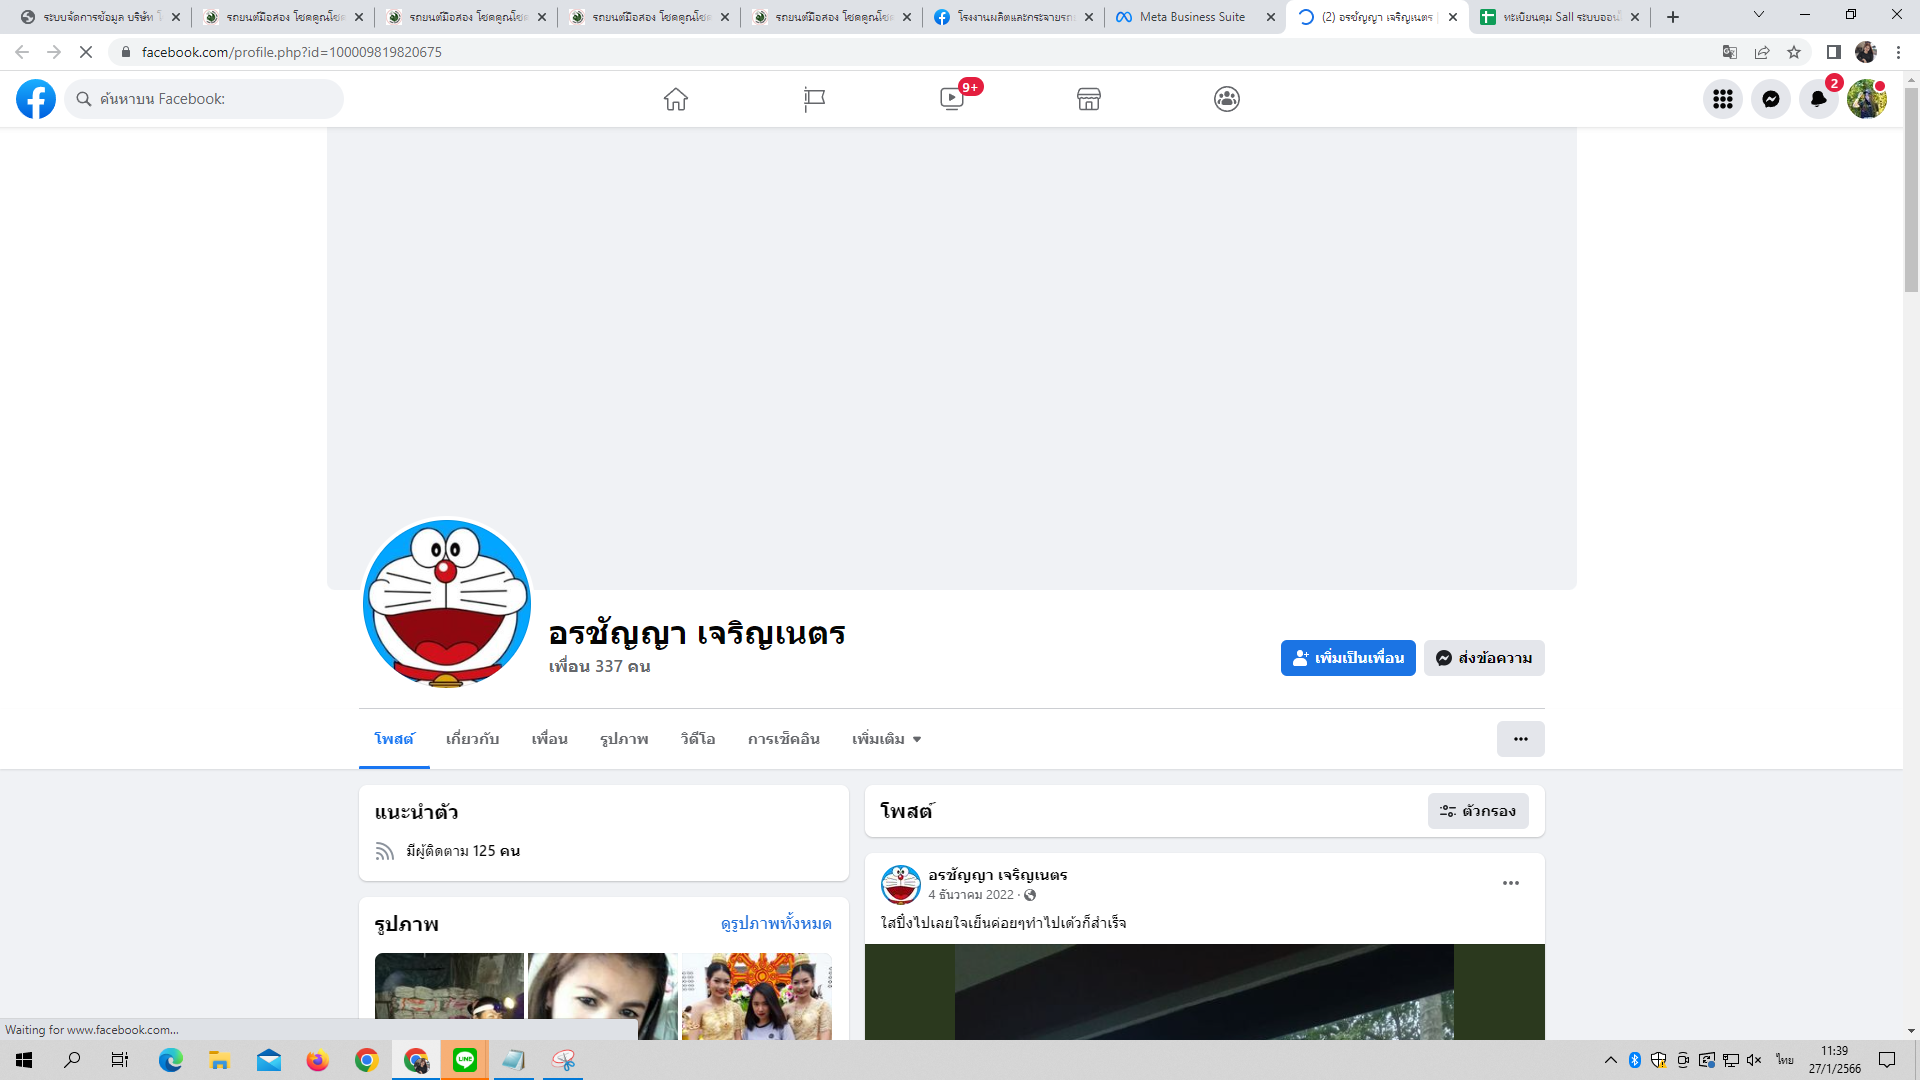Expand the เพิ่มเติม dropdown tab
The height and width of the screenshot is (1080, 1920).
point(886,739)
